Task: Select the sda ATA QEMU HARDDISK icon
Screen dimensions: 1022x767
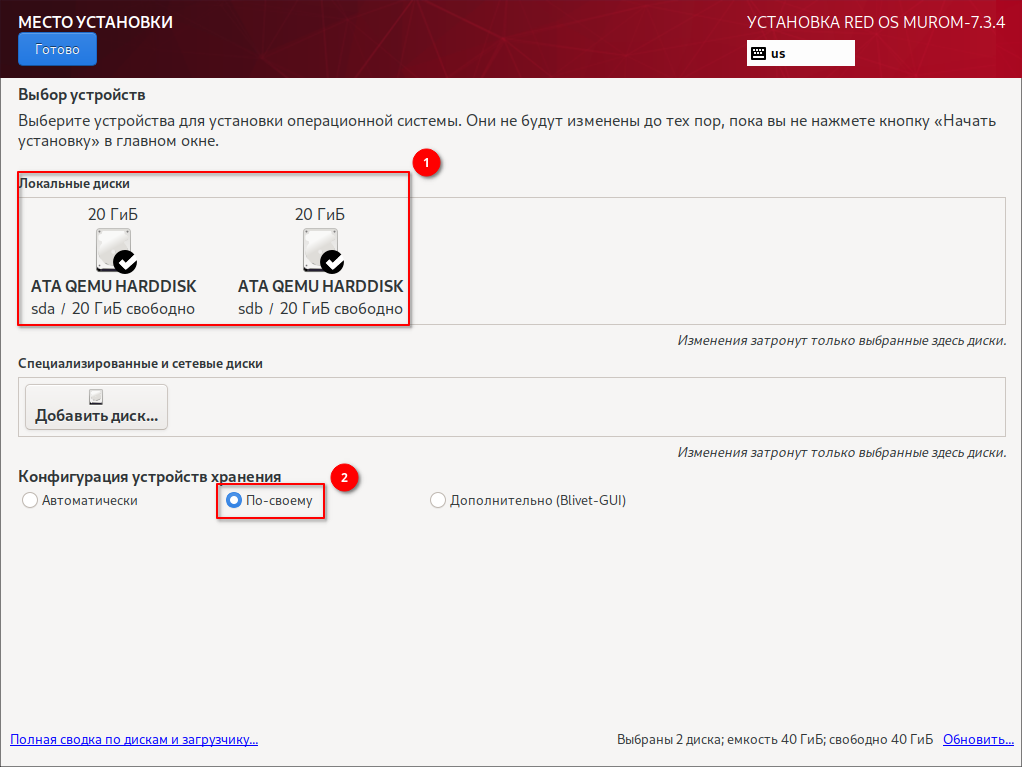Action: point(115,250)
